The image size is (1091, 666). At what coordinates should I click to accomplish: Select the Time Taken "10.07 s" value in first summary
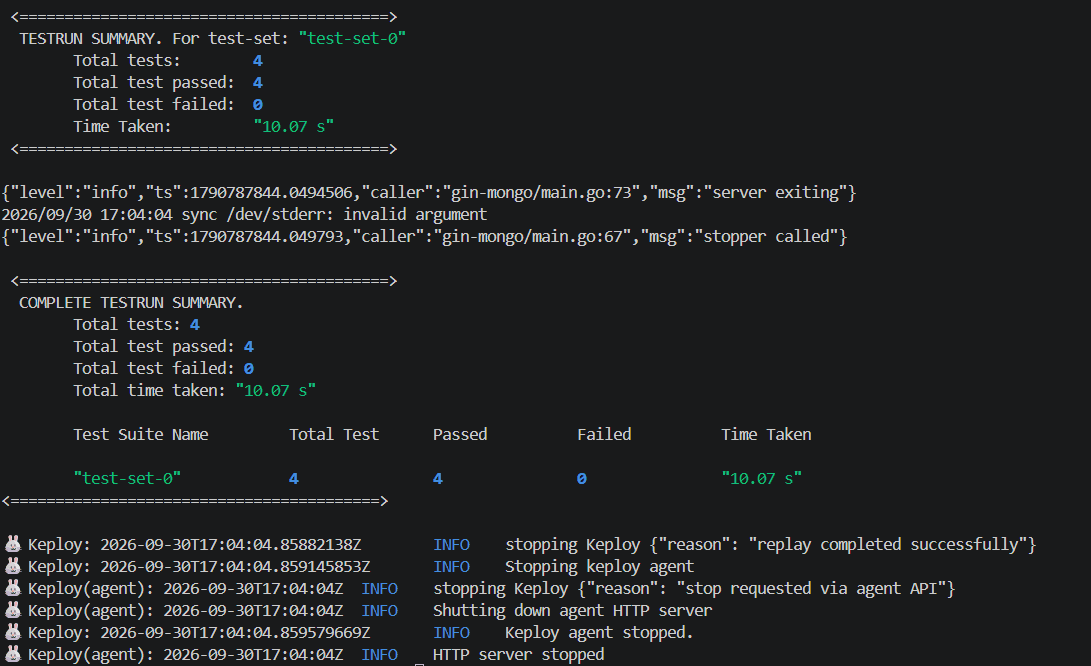294,127
